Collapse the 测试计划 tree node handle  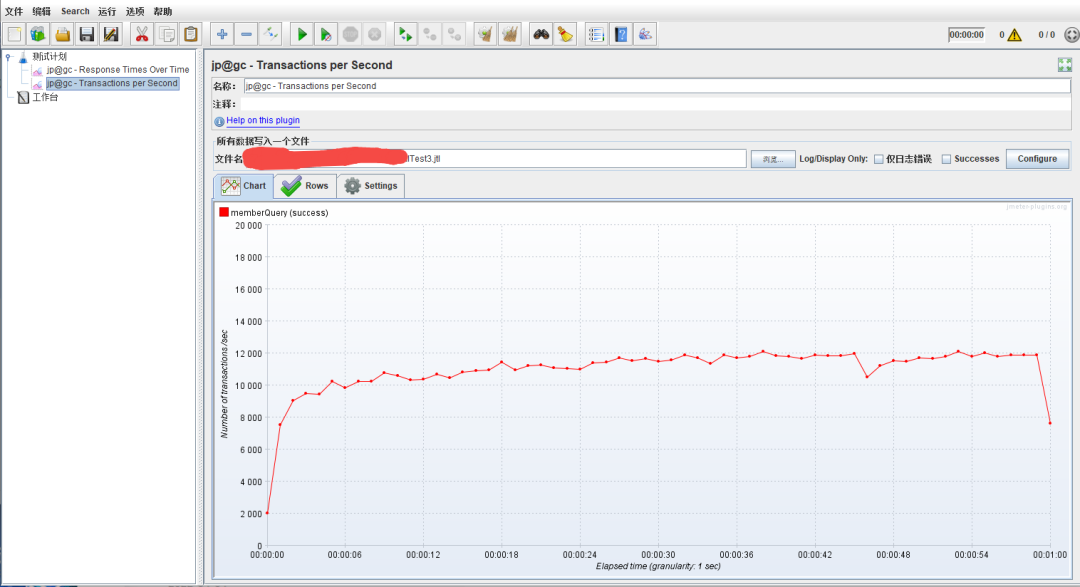tap(8, 56)
